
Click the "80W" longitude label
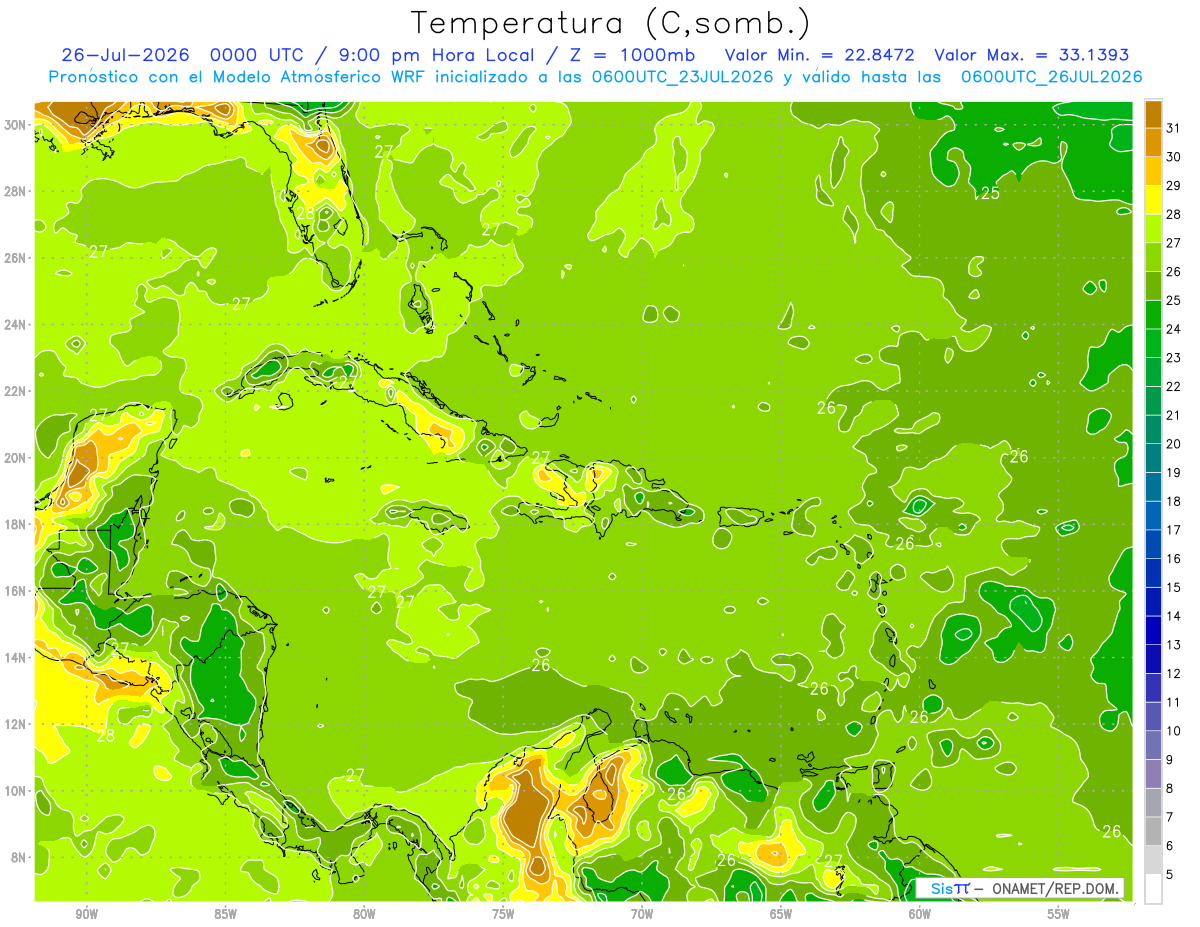pos(364,914)
